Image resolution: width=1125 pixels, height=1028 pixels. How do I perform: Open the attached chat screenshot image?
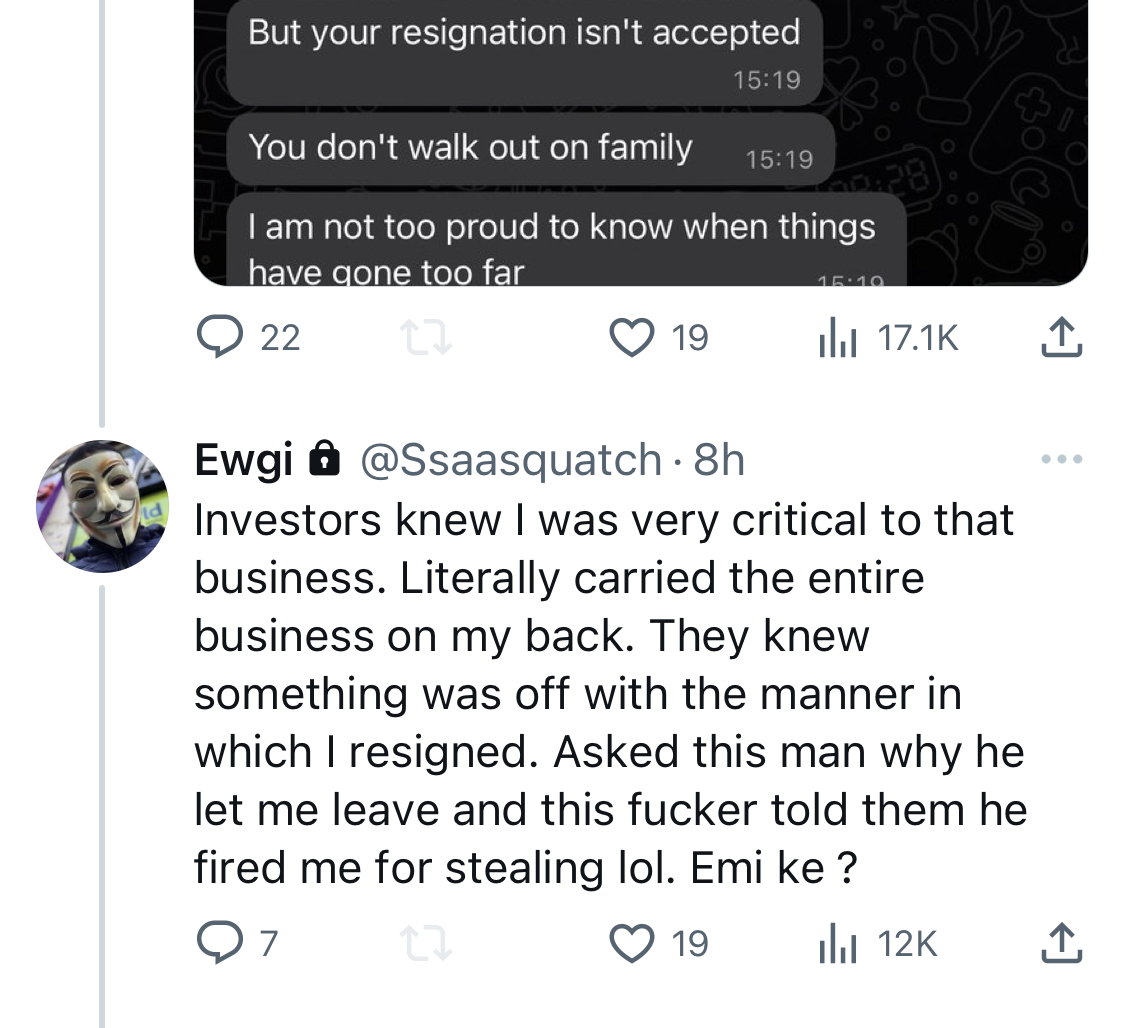pyautogui.click(x=641, y=143)
